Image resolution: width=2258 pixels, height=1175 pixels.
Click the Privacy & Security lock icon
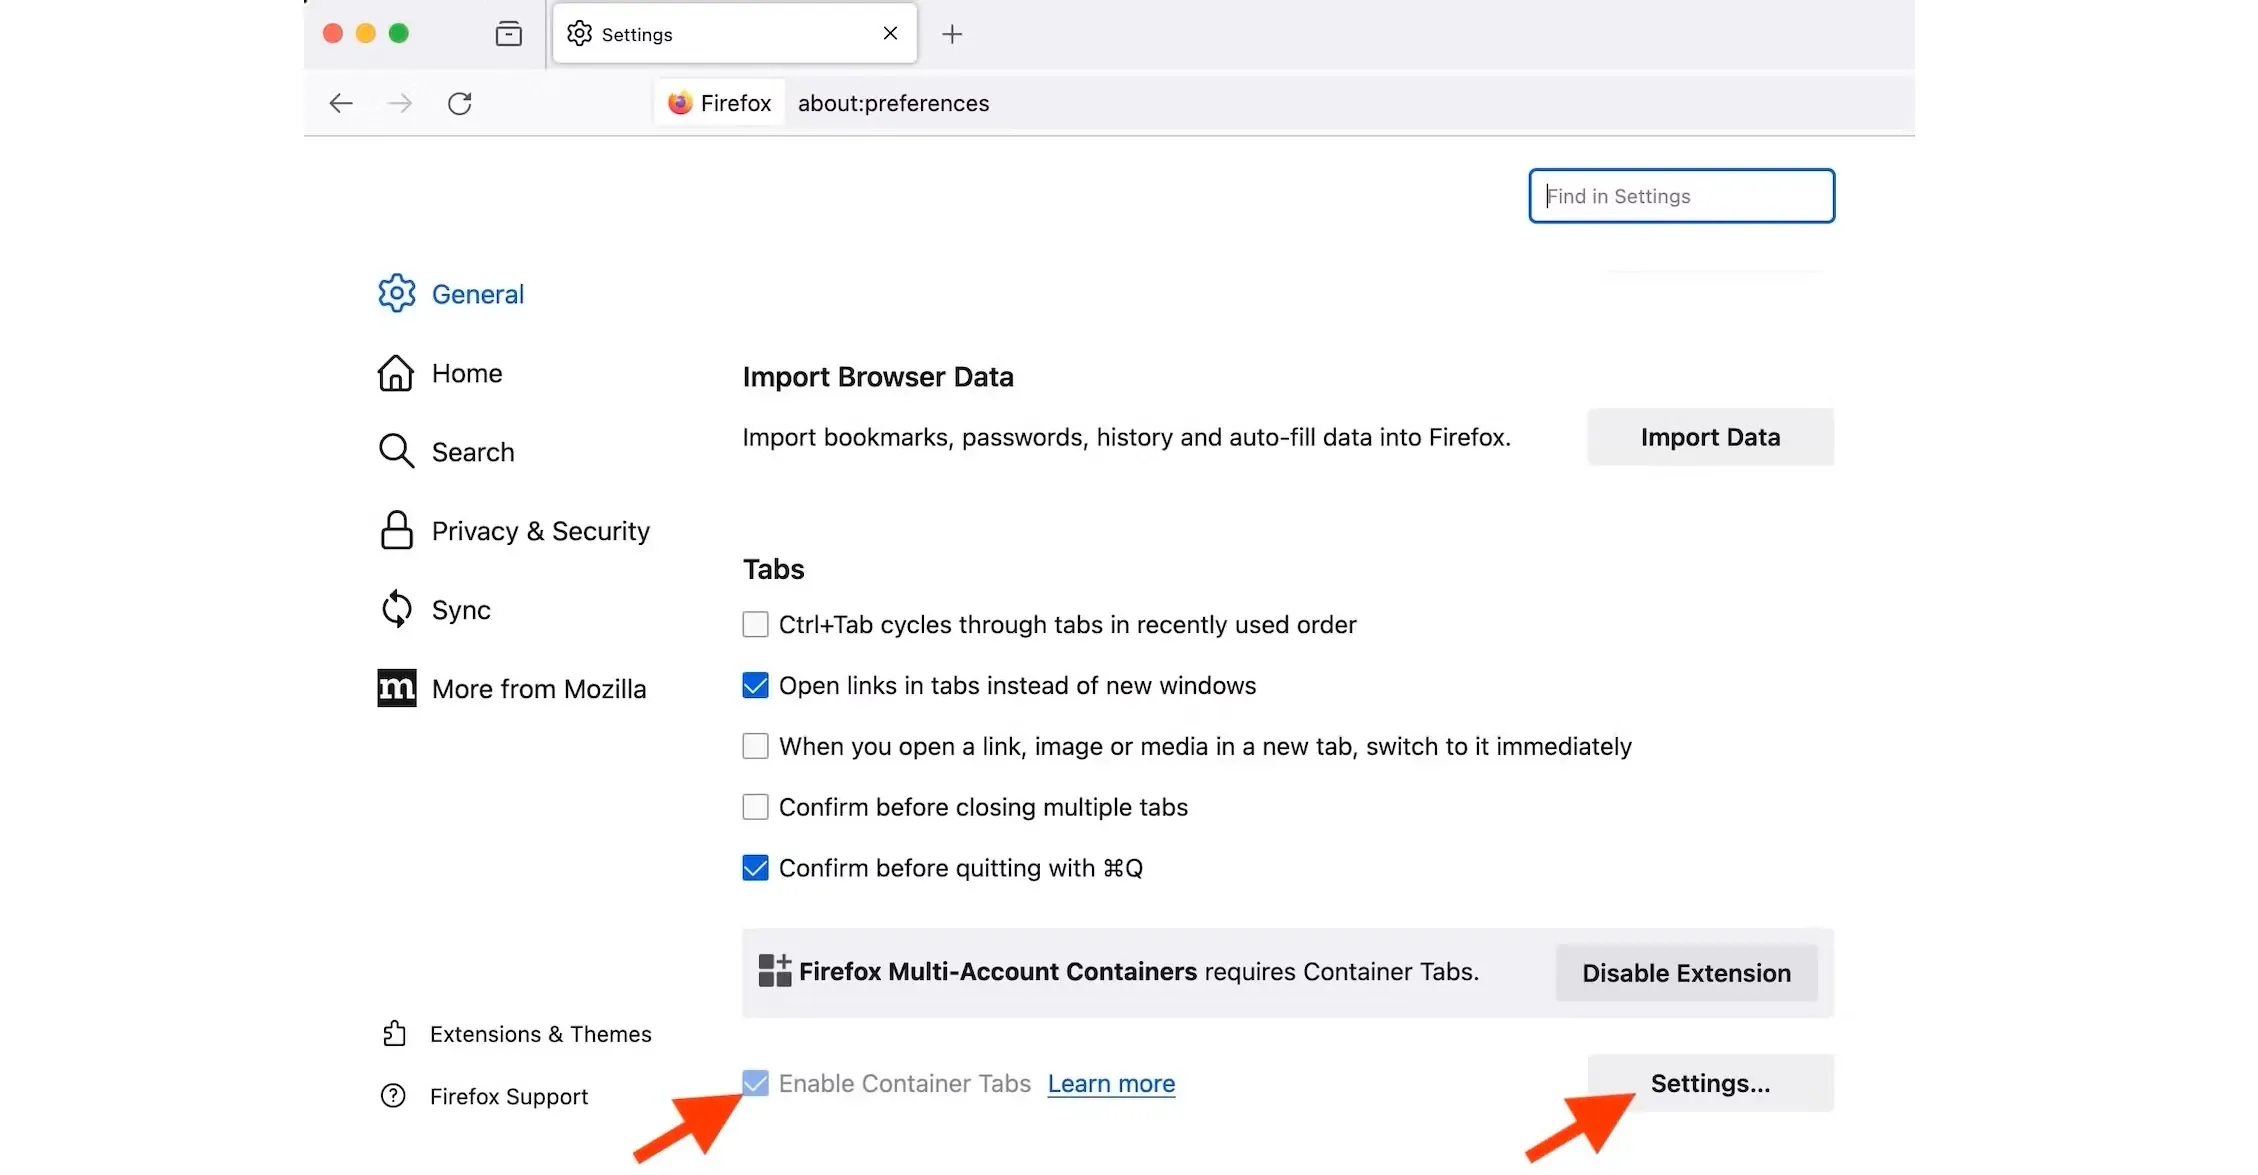click(396, 531)
